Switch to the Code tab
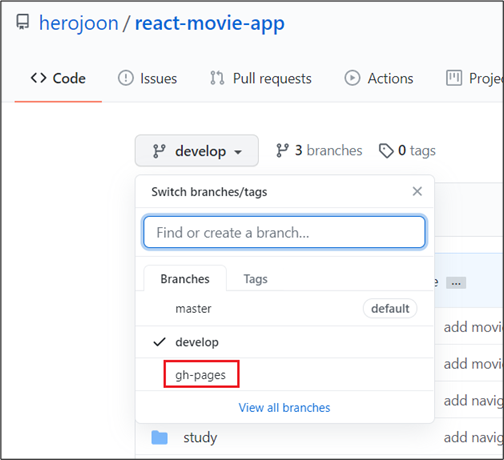Viewport: 504px width, 460px height. pos(58,79)
